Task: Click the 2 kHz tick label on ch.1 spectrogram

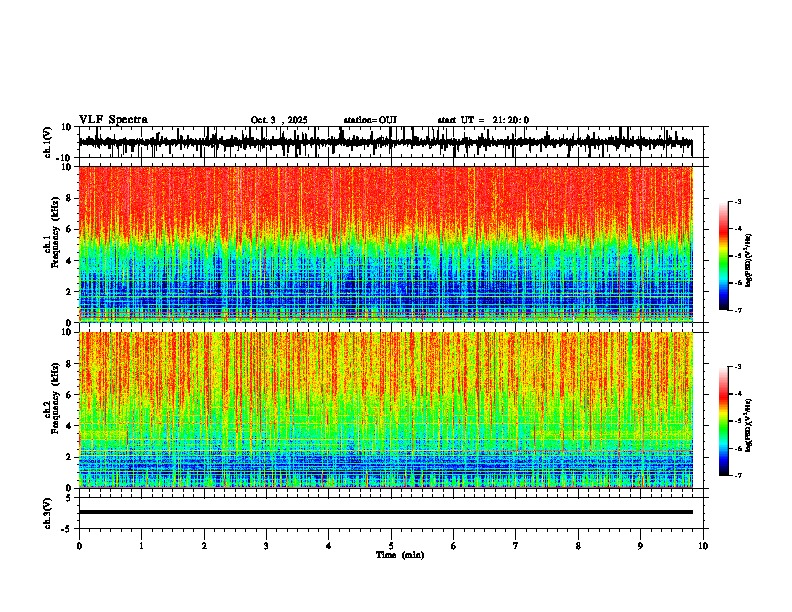Action: click(x=69, y=291)
